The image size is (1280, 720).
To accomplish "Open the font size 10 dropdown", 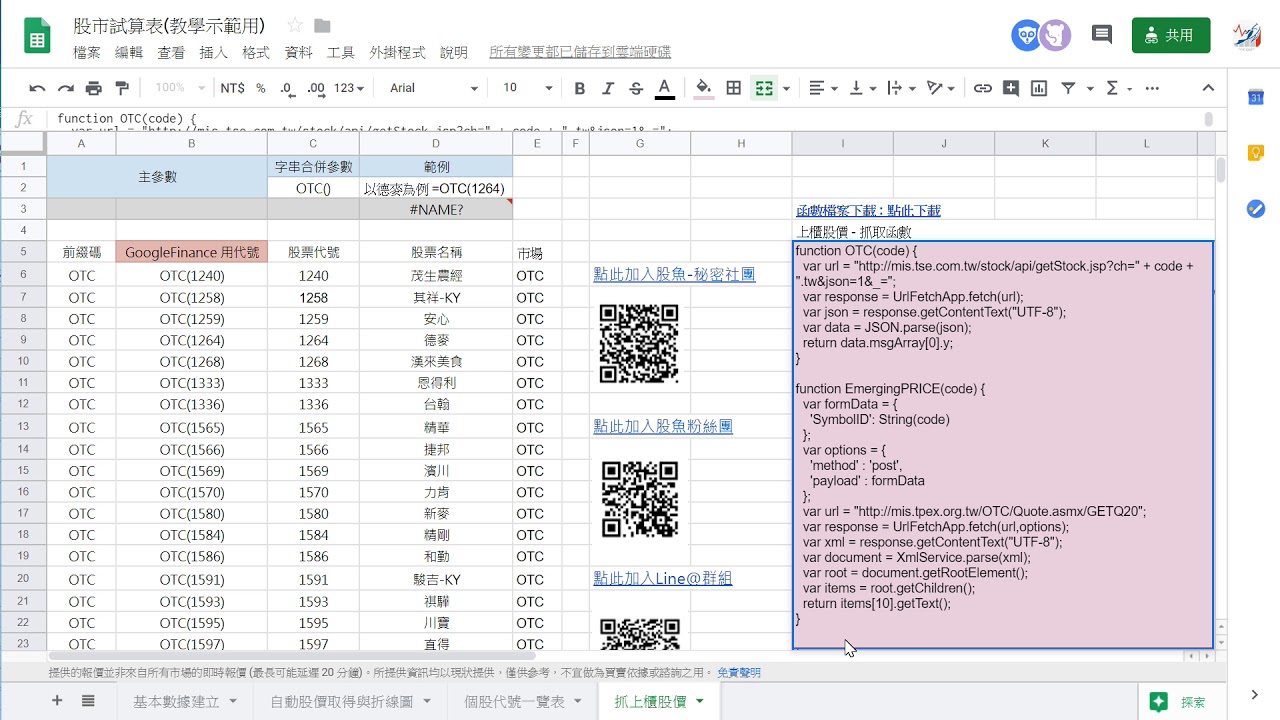I will [528, 88].
